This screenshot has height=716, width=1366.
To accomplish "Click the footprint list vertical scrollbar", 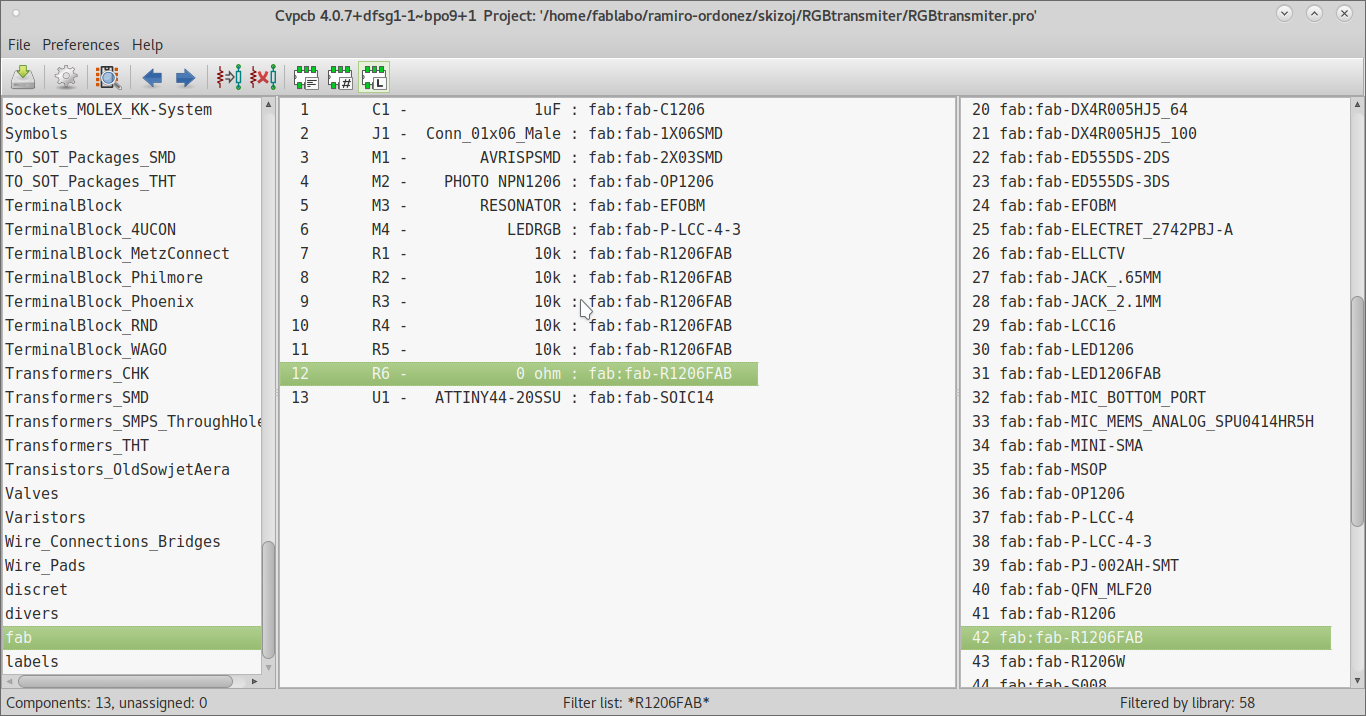I will click(1357, 411).
